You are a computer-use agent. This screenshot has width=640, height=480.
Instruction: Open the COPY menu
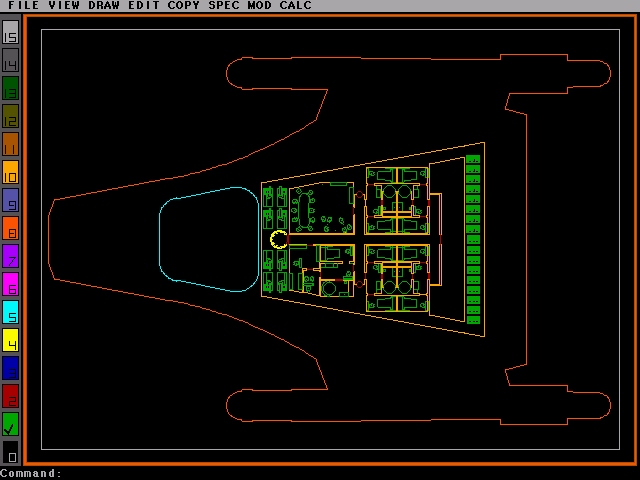click(184, 6)
